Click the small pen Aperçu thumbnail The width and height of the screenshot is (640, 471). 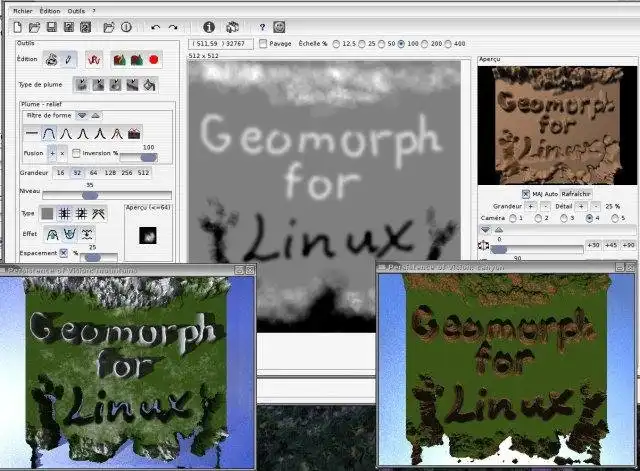[x=148, y=236]
